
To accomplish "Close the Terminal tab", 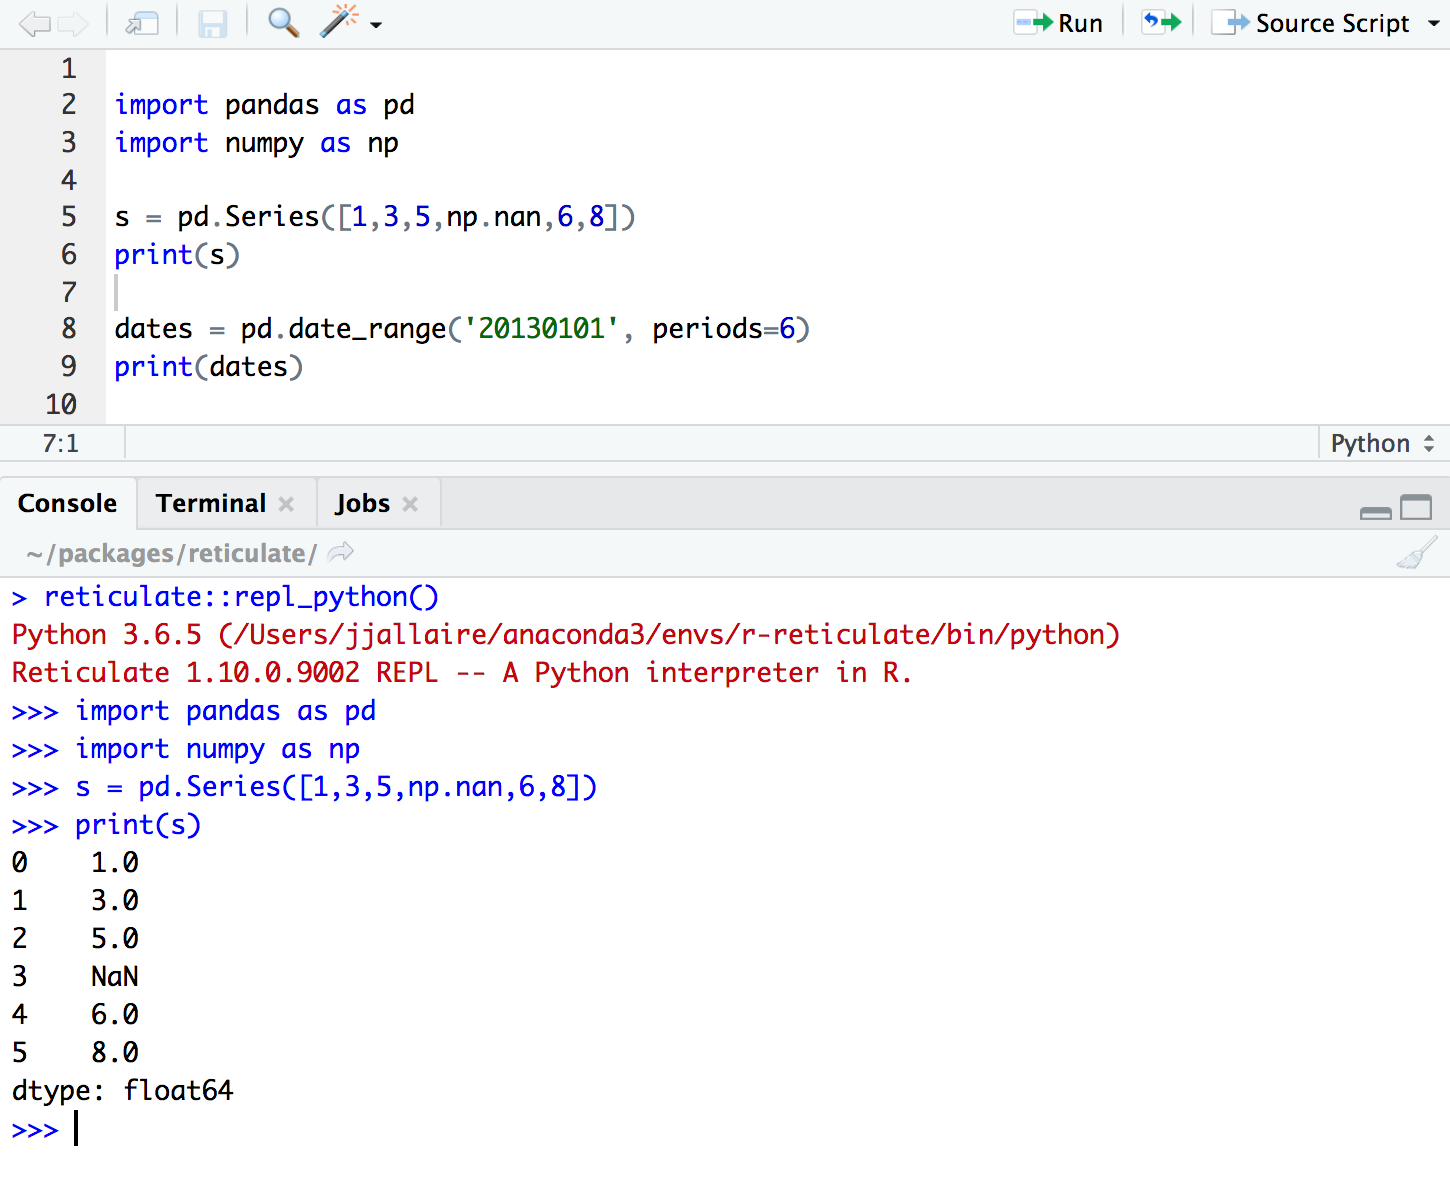I will 286,504.
